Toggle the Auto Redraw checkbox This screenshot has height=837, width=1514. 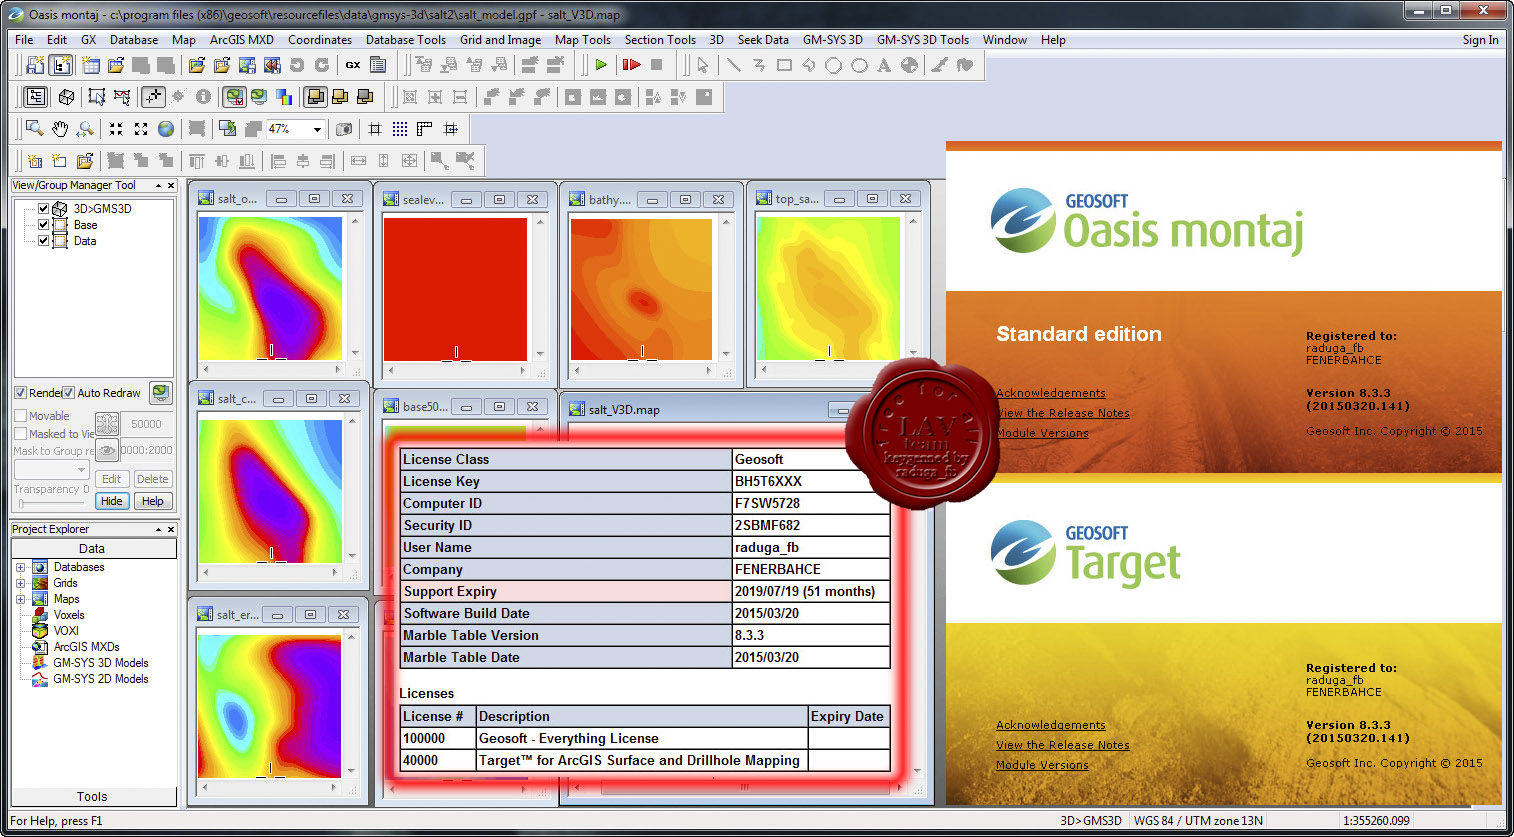pyautogui.click(x=68, y=393)
